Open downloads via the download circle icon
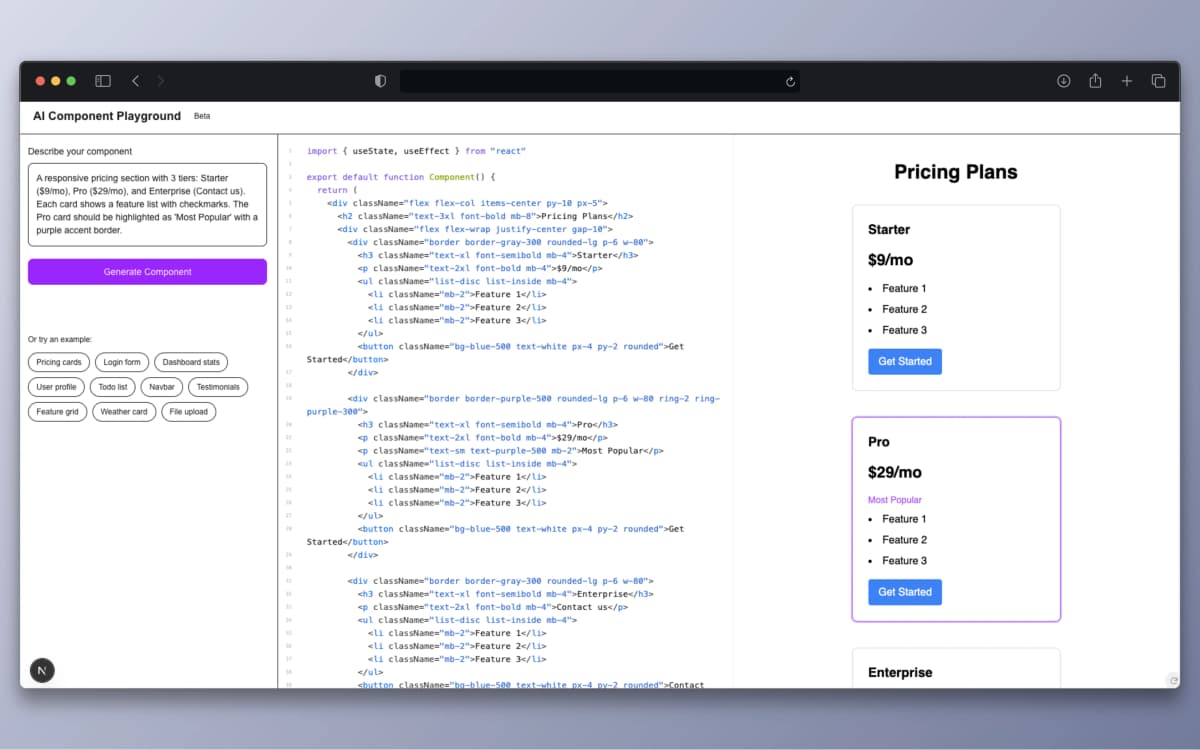Image resolution: width=1200 pixels, height=750 pixels. tap(1063, 81)
